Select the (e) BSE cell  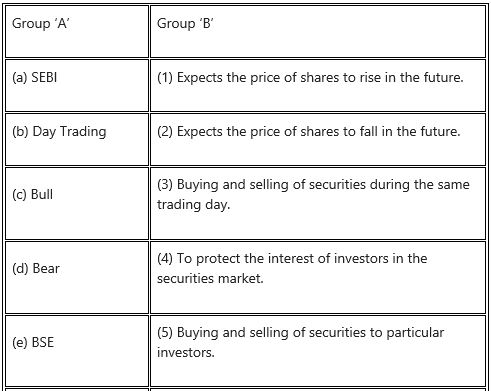[77, 351]
